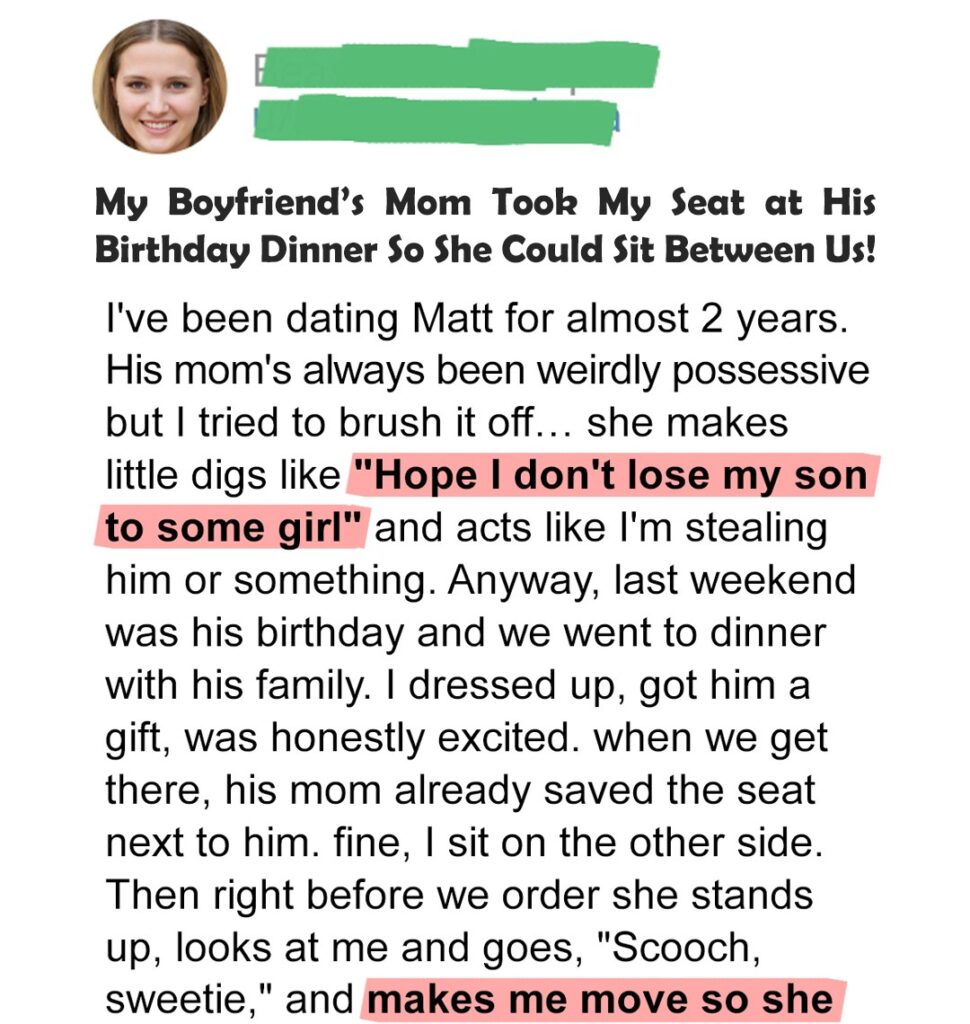Click the word "possessive" in the post body
Image resolution: width=970 pixels, height=1024 pixels.
pyautogui.click(x=771, y=372)
